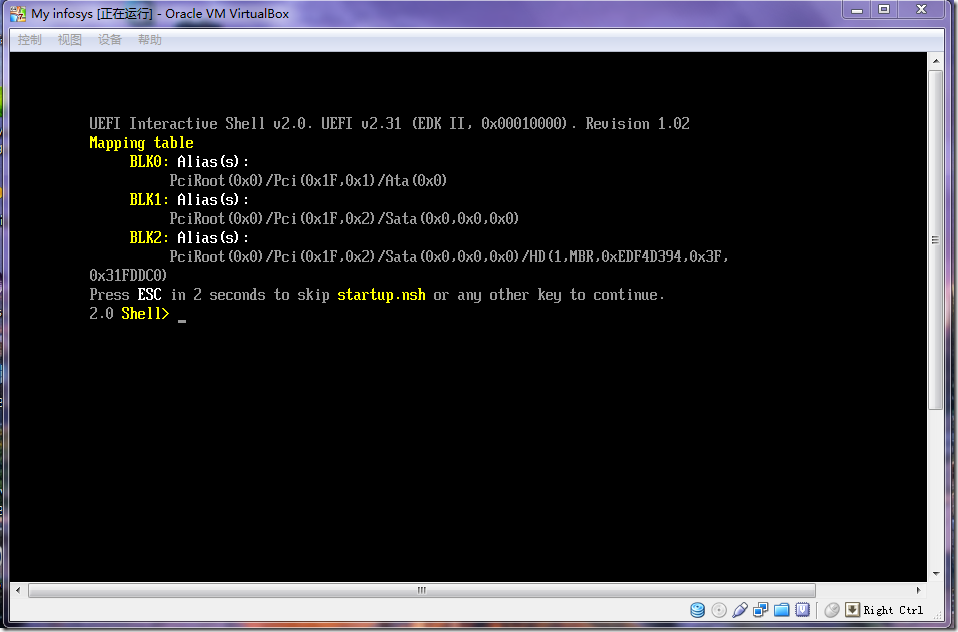
Task: Open the 控制 menu
Action: pos(29,40)
